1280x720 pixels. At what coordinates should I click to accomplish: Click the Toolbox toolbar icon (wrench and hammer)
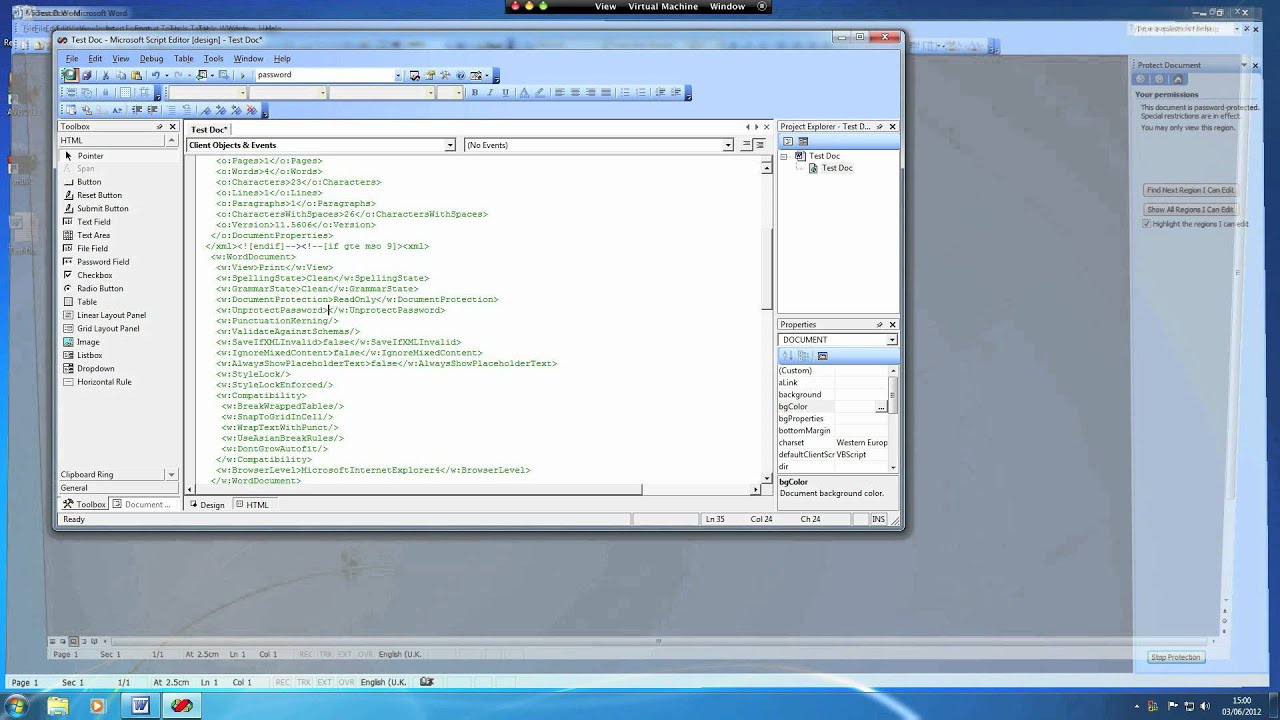click(445, 75)
